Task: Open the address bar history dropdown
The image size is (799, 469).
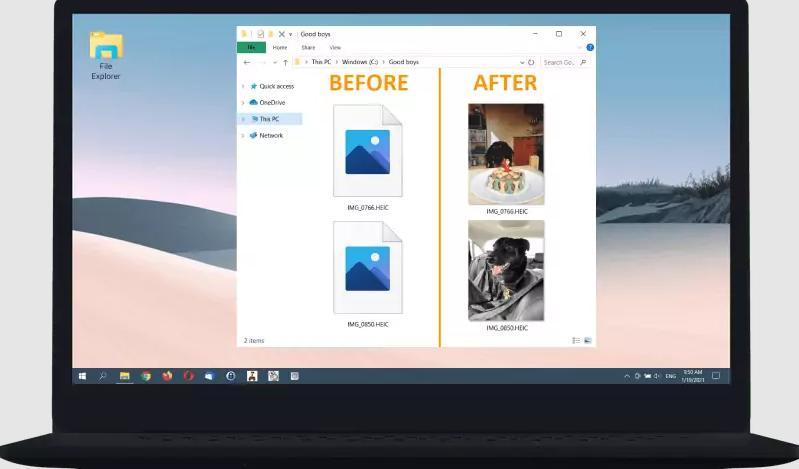Action: [522, 62]
